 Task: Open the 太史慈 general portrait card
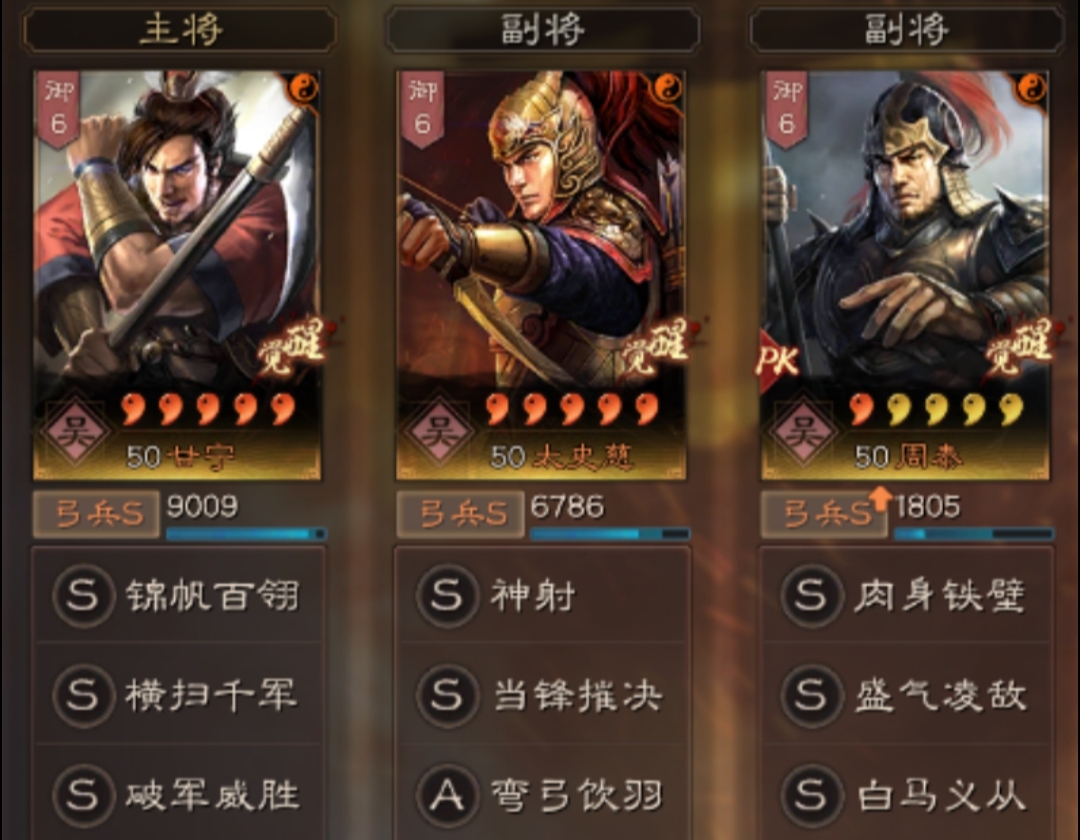pos(541,275)
